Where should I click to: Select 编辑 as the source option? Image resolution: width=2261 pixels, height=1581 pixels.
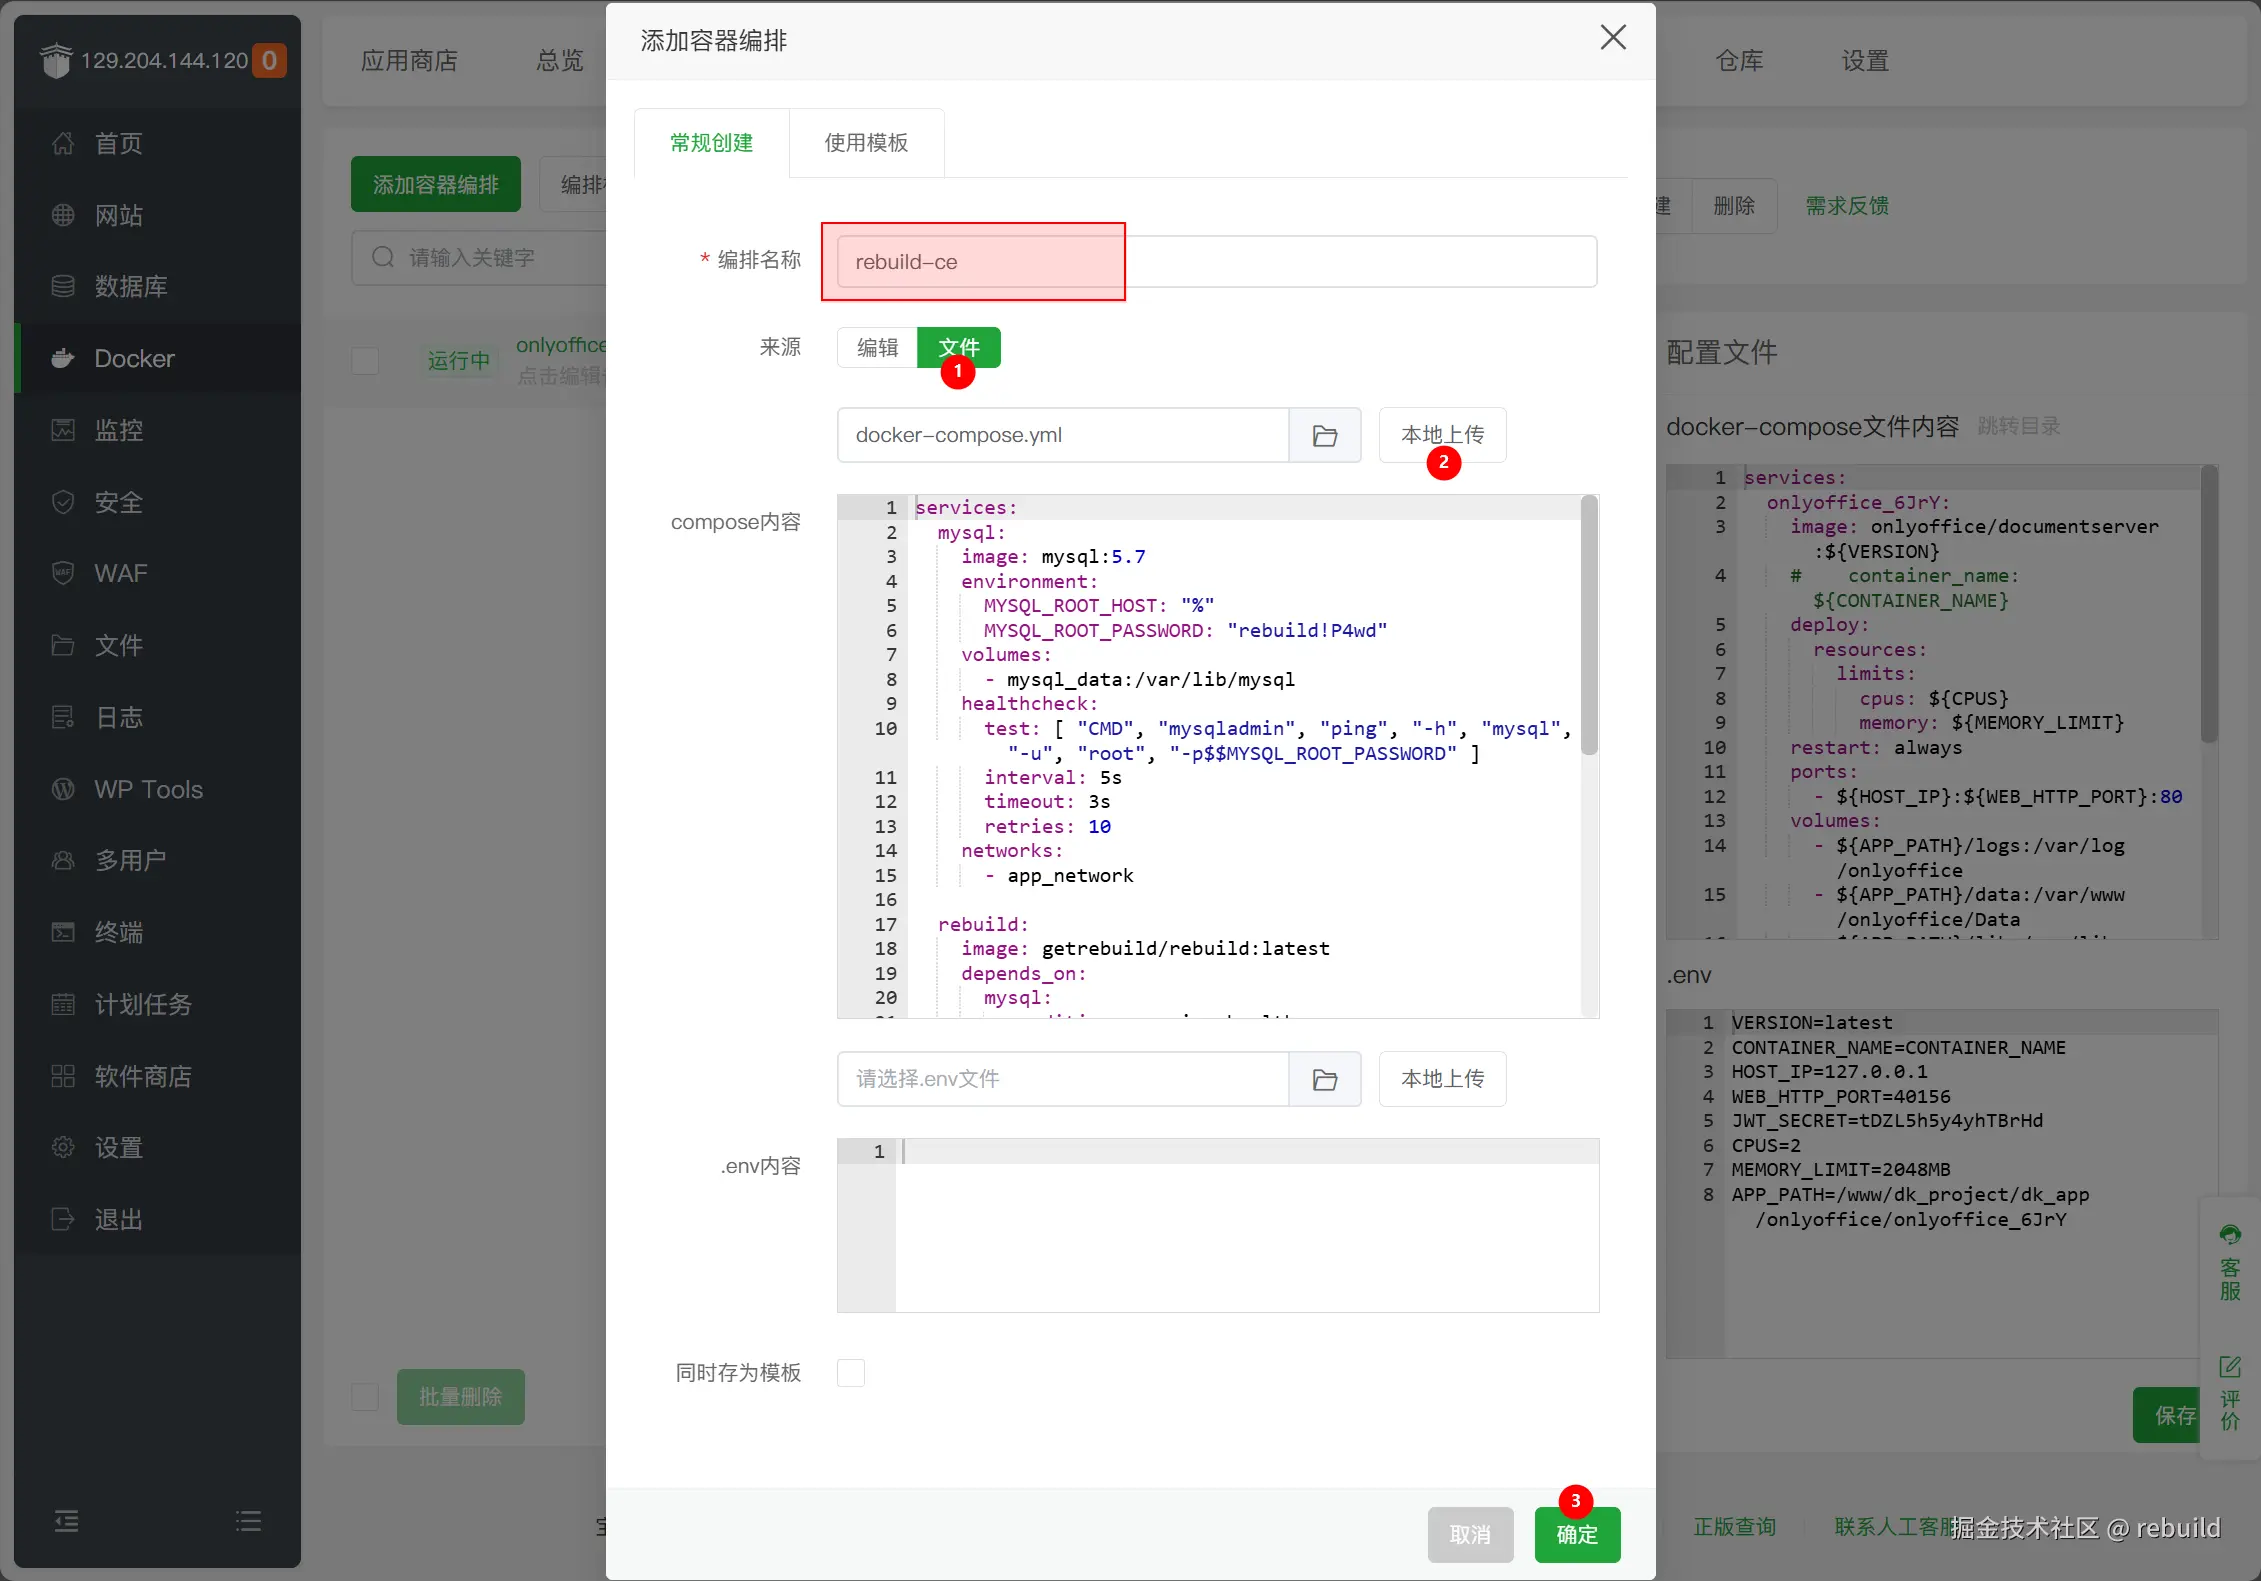coord(877,347)
